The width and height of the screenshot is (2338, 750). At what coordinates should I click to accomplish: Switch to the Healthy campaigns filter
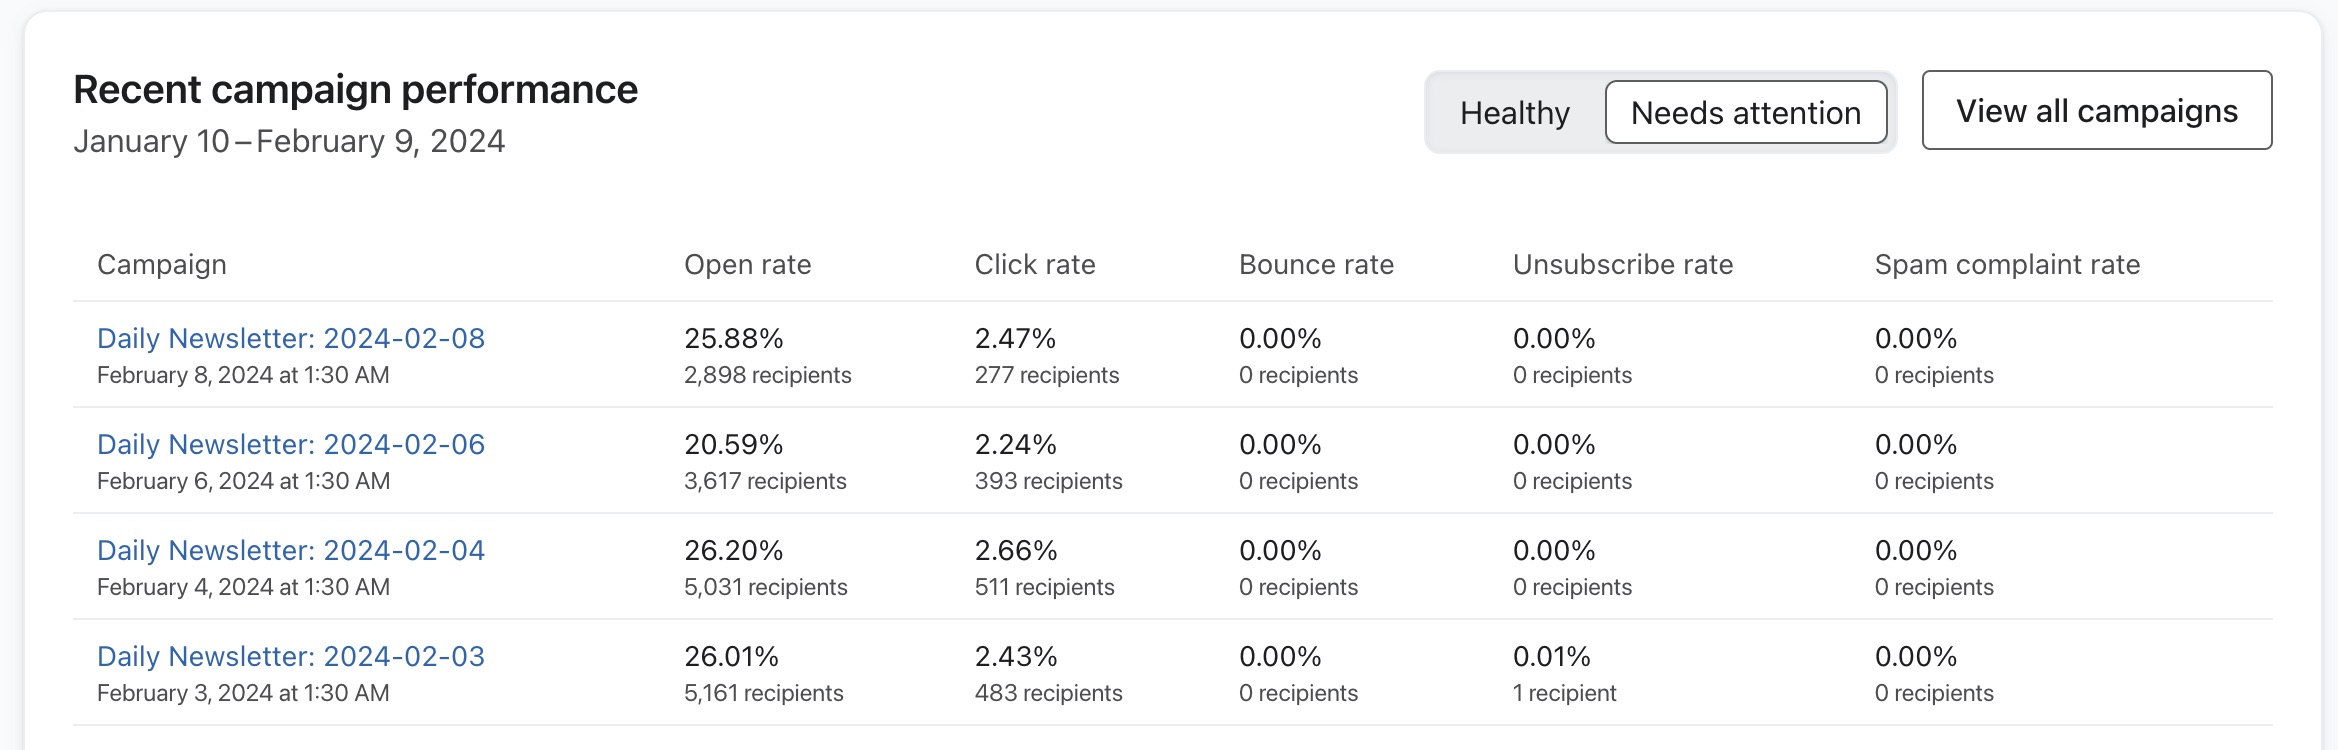tap(1513, 112)
